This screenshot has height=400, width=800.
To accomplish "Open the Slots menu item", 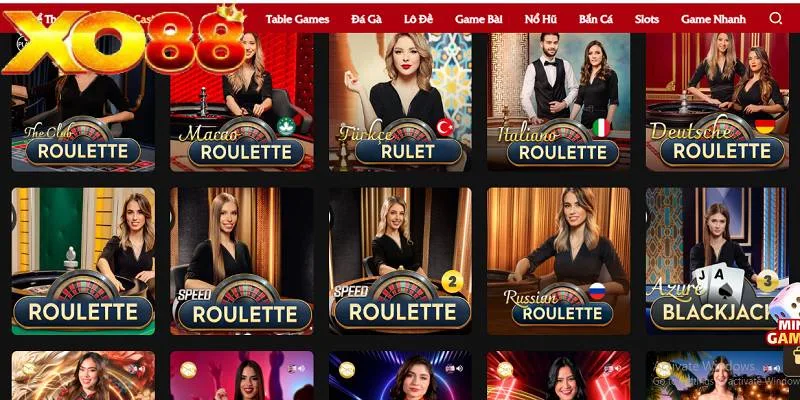I will pos(646,19).
